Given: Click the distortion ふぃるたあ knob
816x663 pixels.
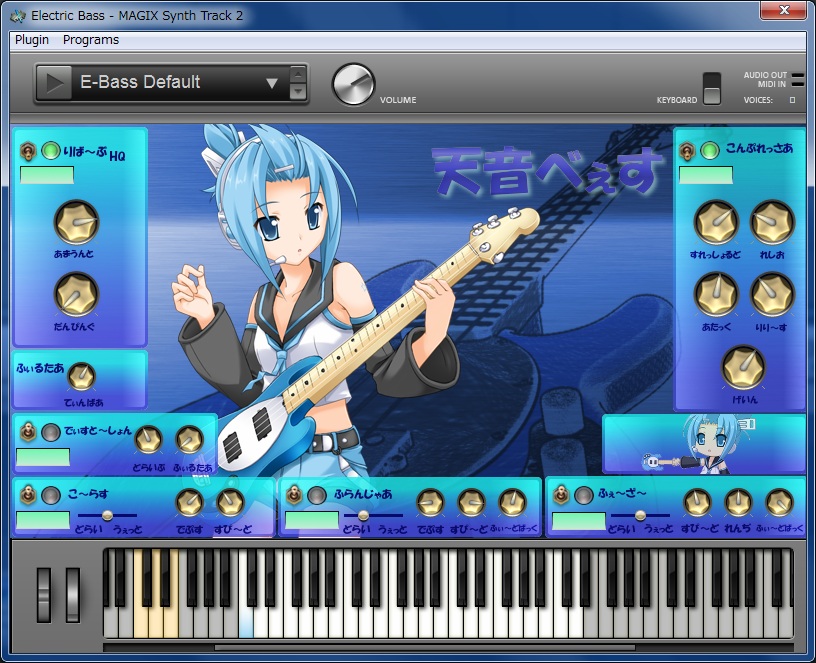Looking at the screenshot, I should (x=189, y=439).
